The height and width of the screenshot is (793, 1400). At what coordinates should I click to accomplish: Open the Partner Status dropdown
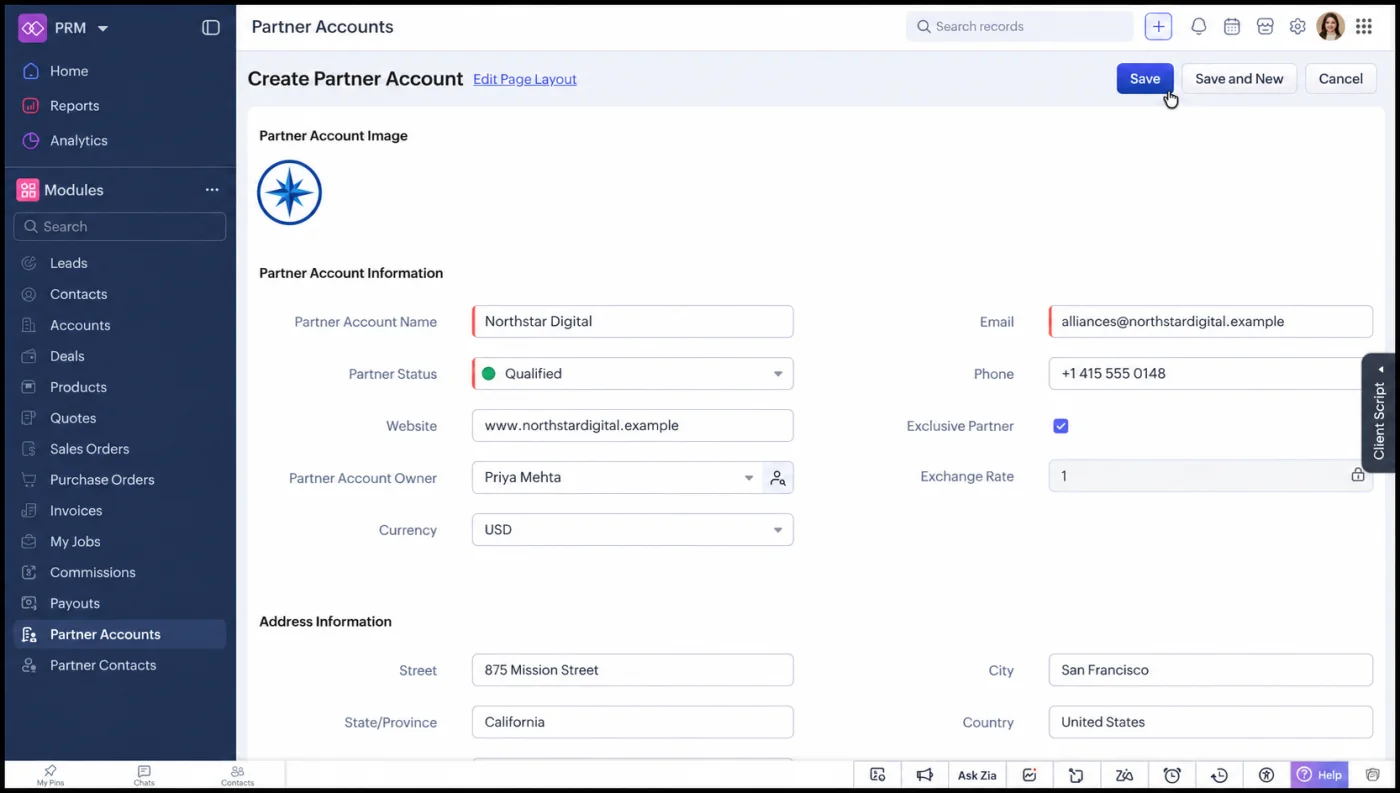pos(633,374)
